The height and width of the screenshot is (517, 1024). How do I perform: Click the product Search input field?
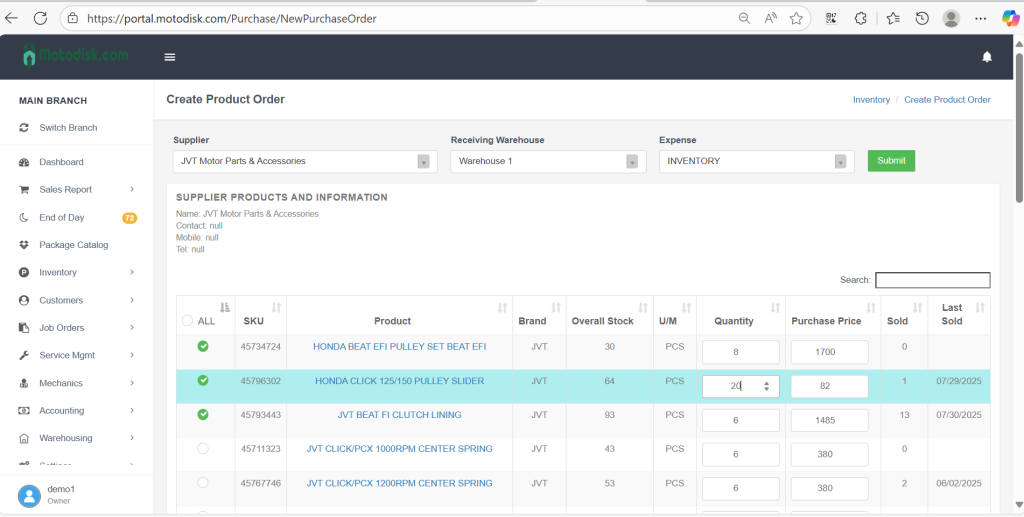click(932, 280)
